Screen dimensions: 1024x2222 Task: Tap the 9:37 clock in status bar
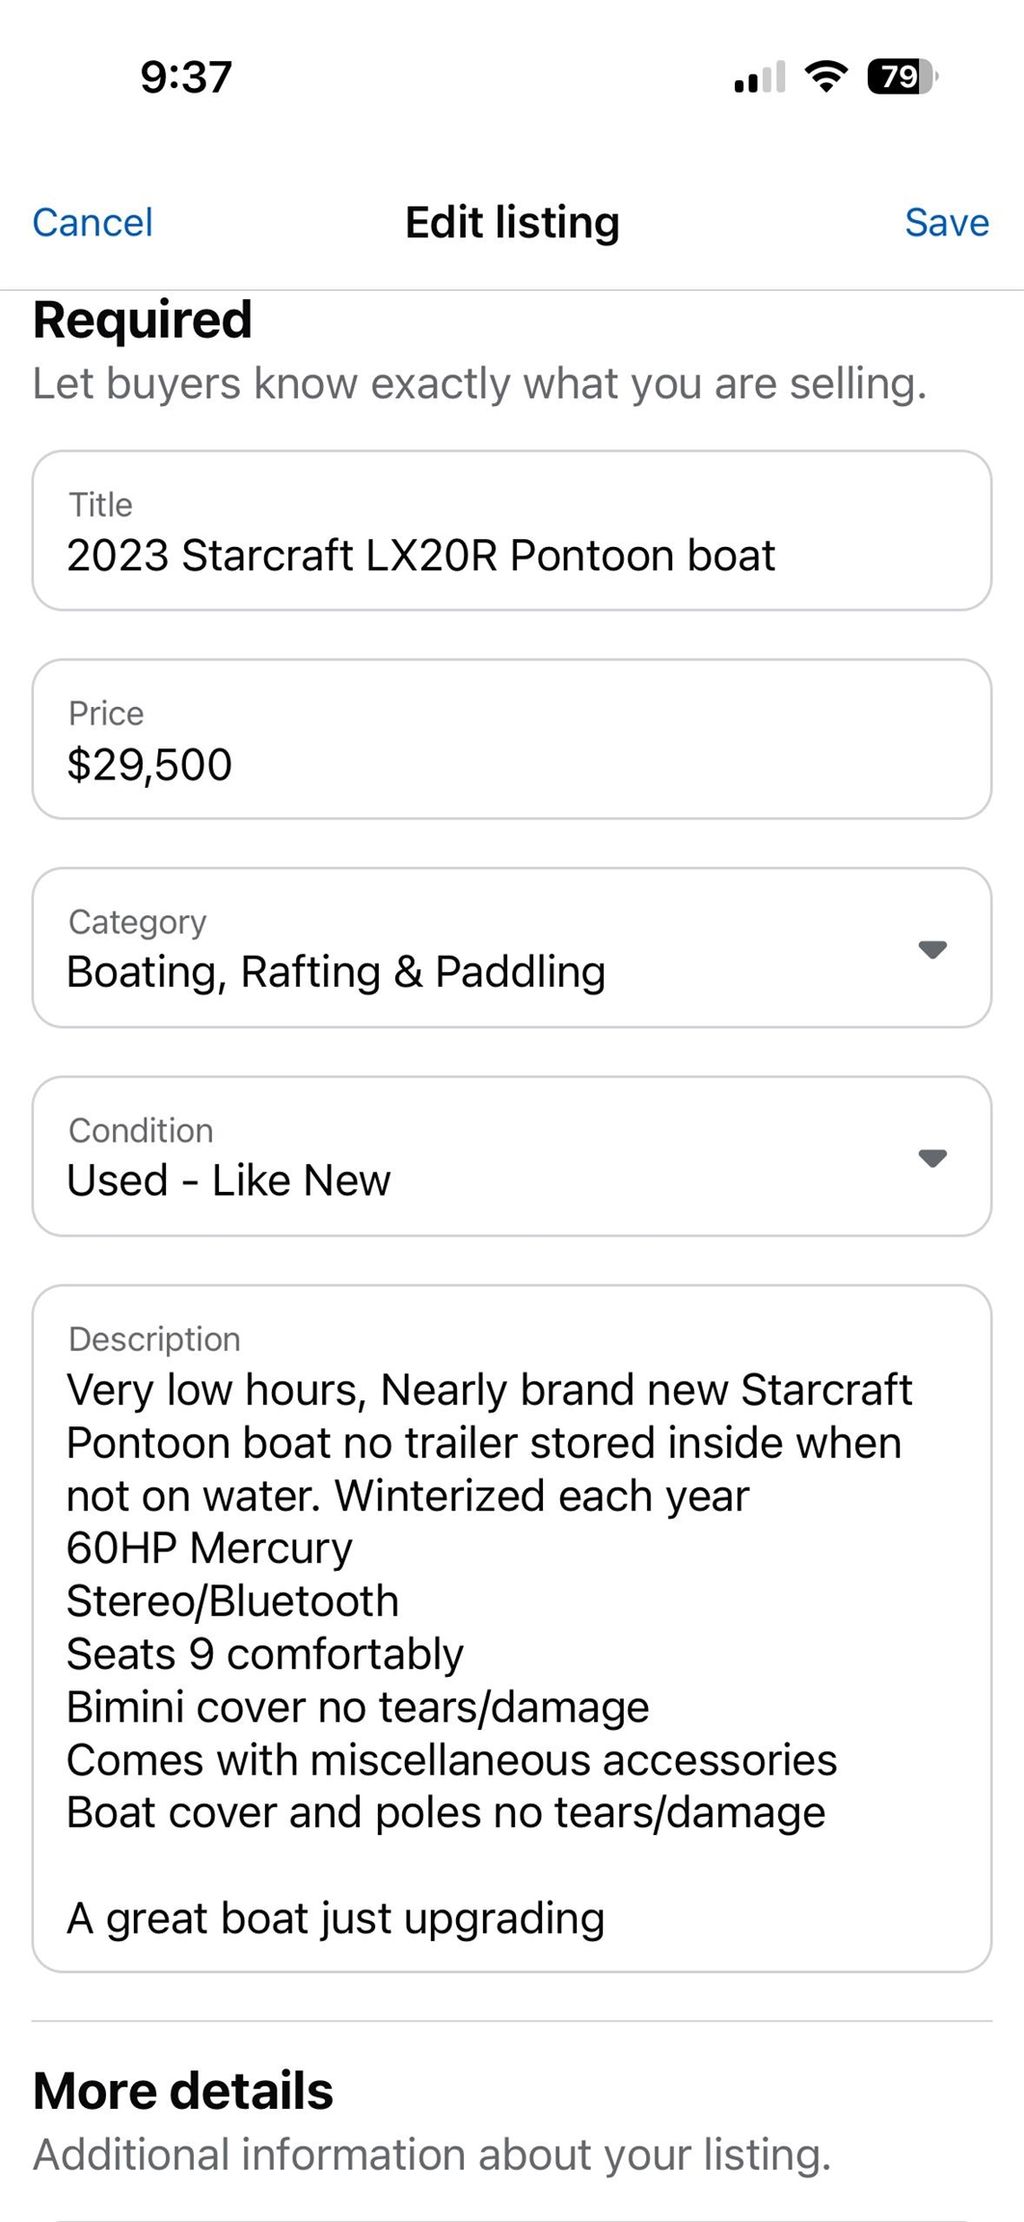coord(186,77)
